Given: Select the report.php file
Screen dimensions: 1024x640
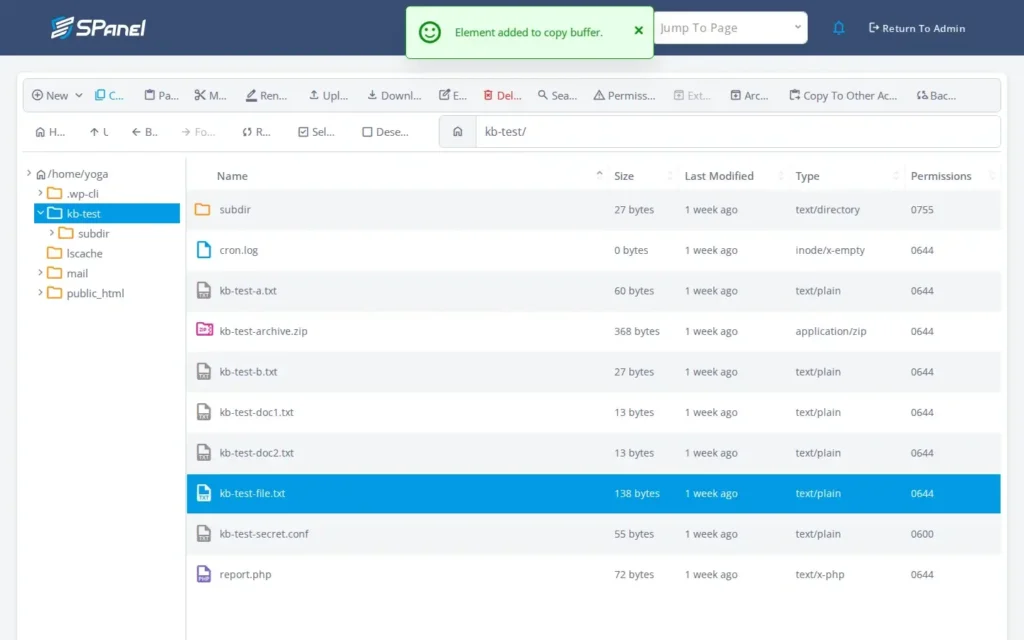Looking at the screenshot, I should pos(593,574).
